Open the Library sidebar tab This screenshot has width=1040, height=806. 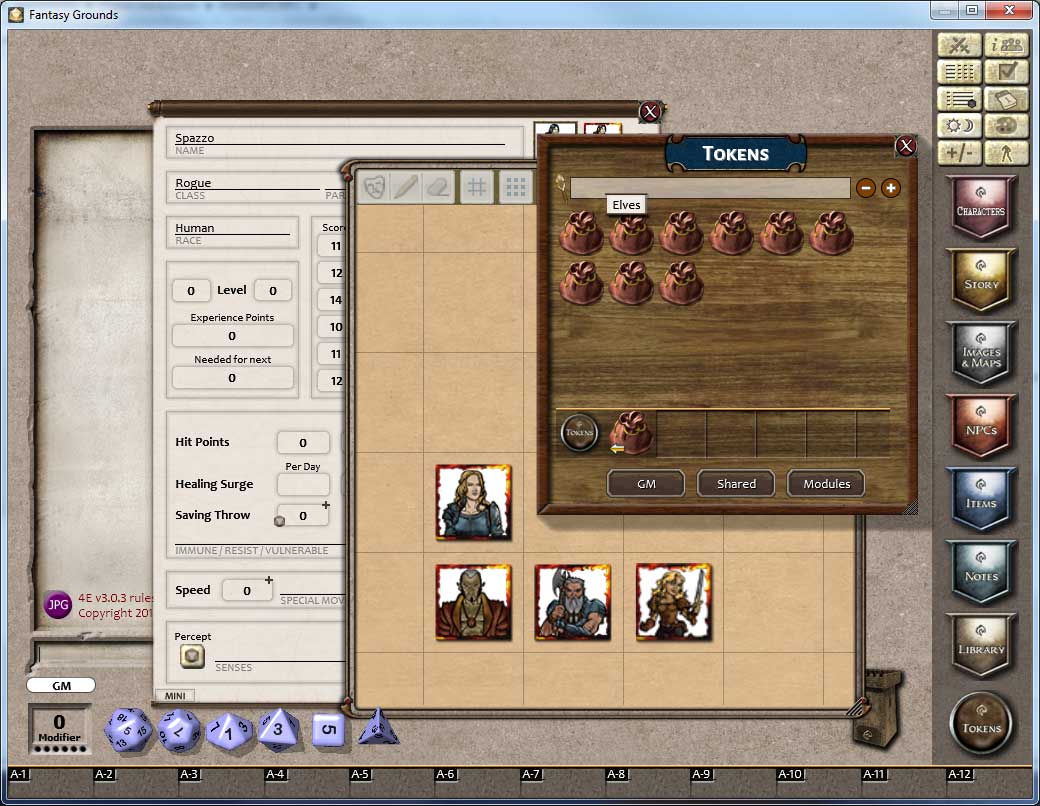[981, 645]
